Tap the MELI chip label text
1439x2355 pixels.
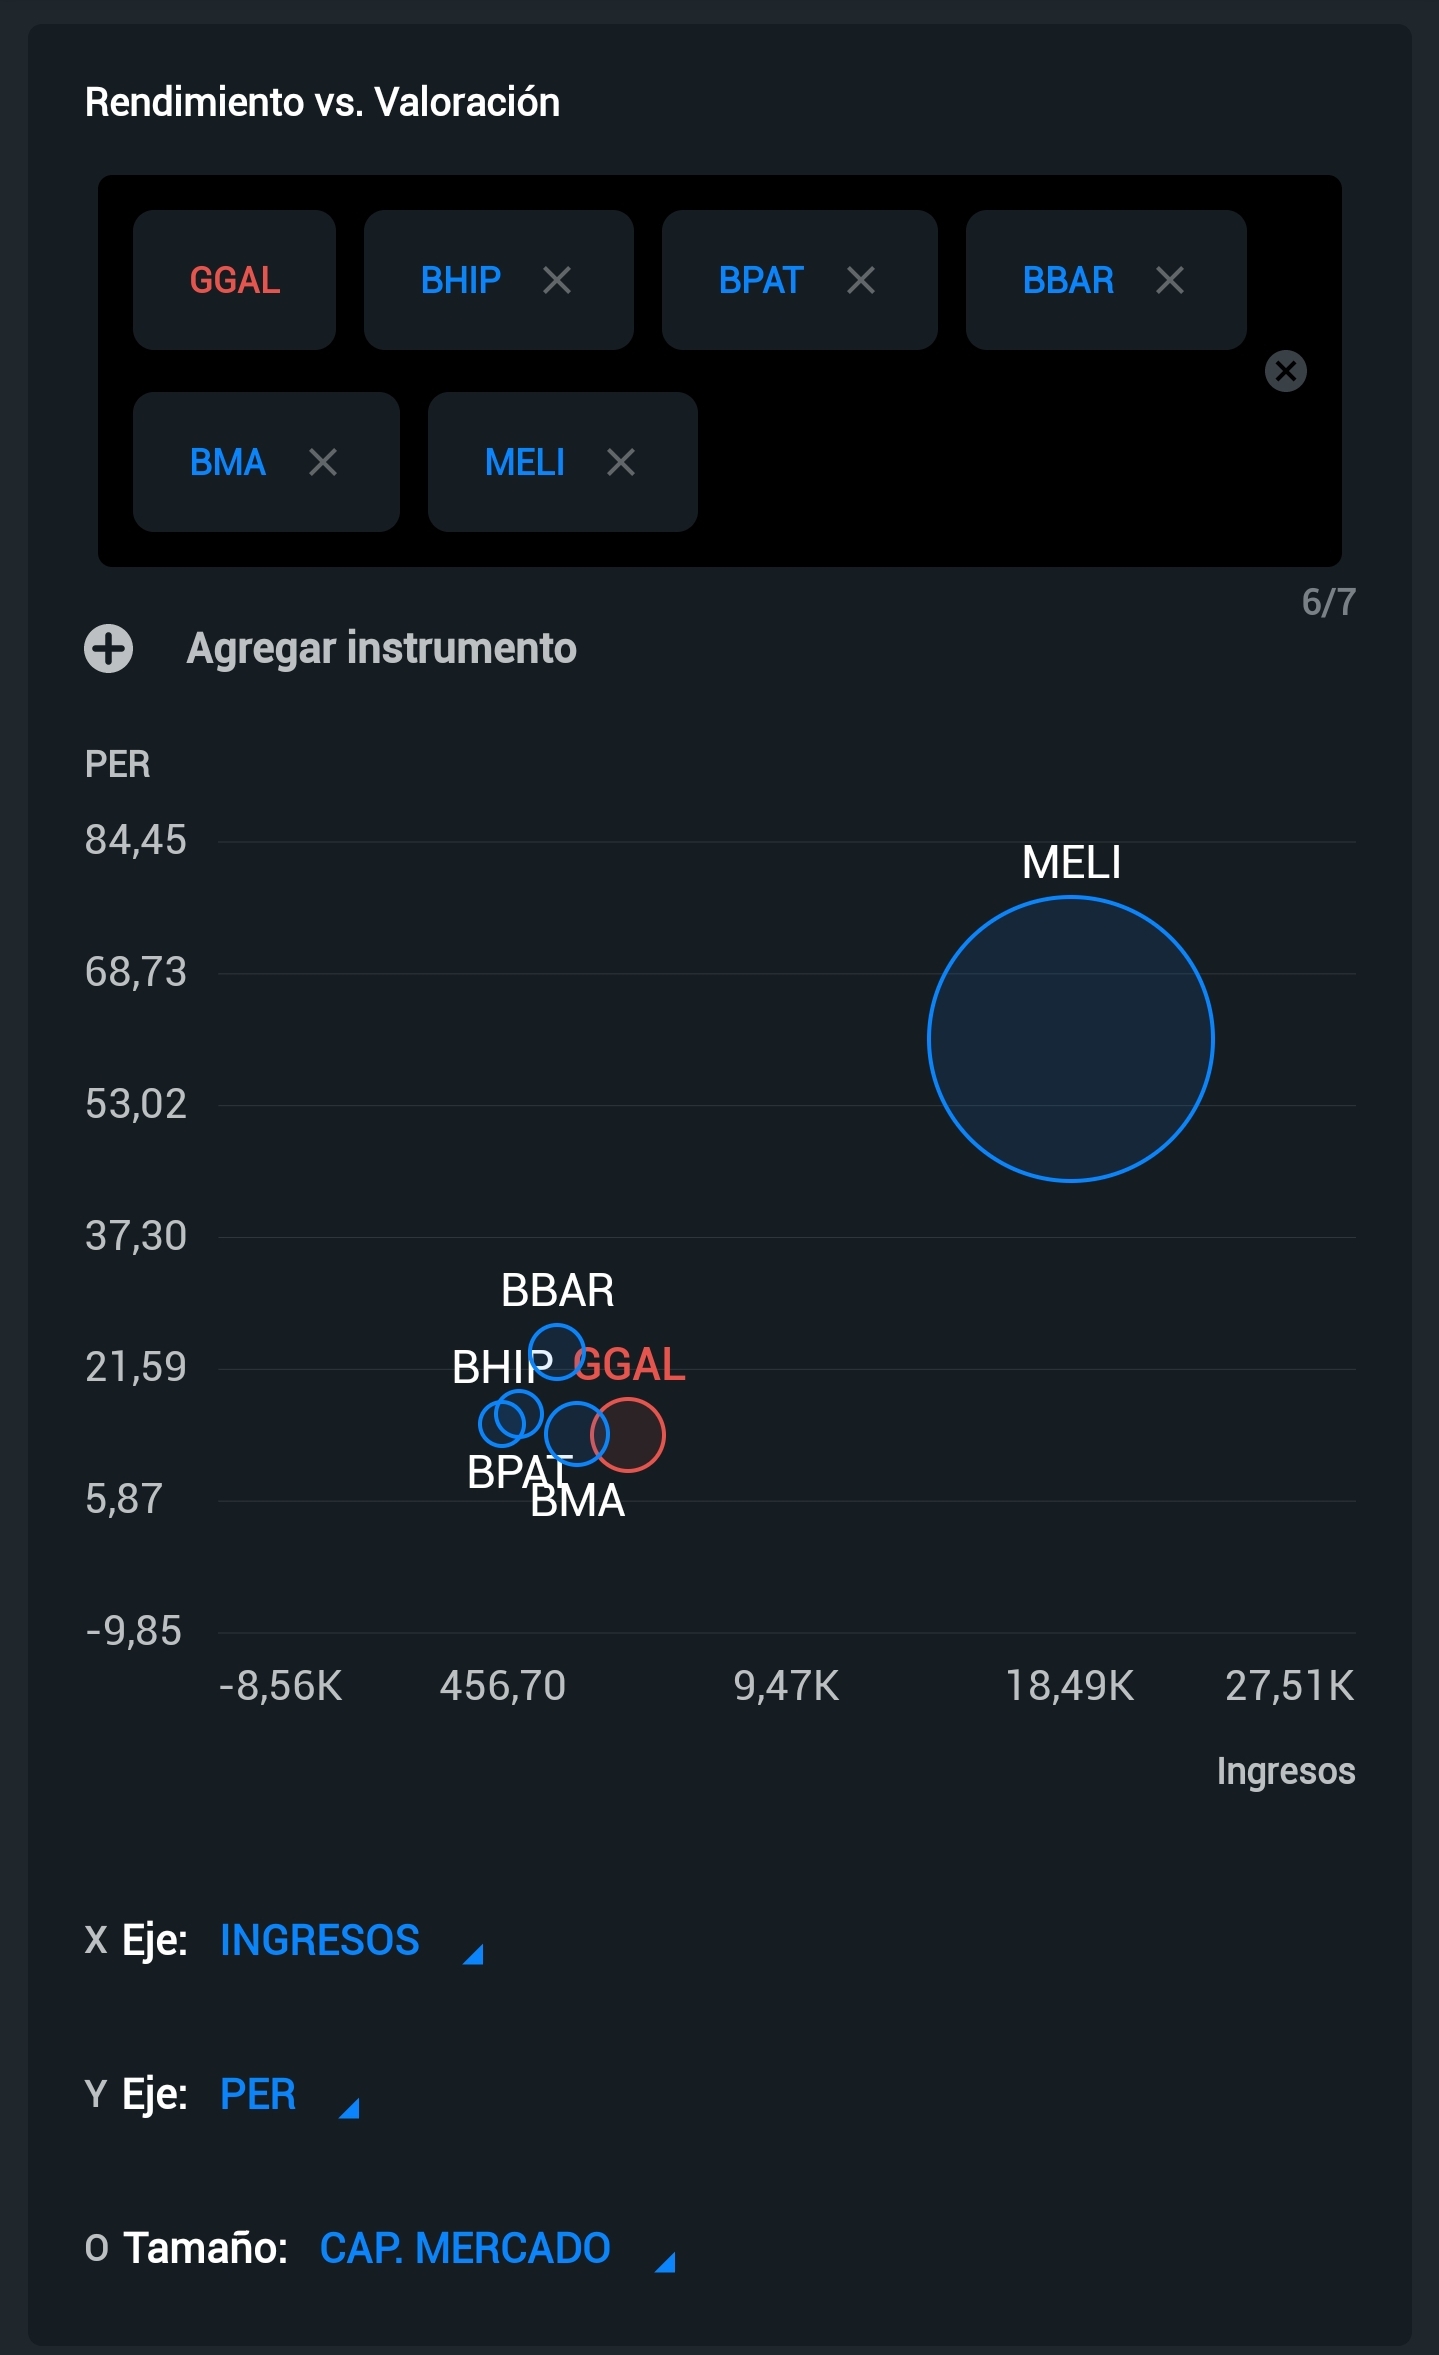click(525, 462)
